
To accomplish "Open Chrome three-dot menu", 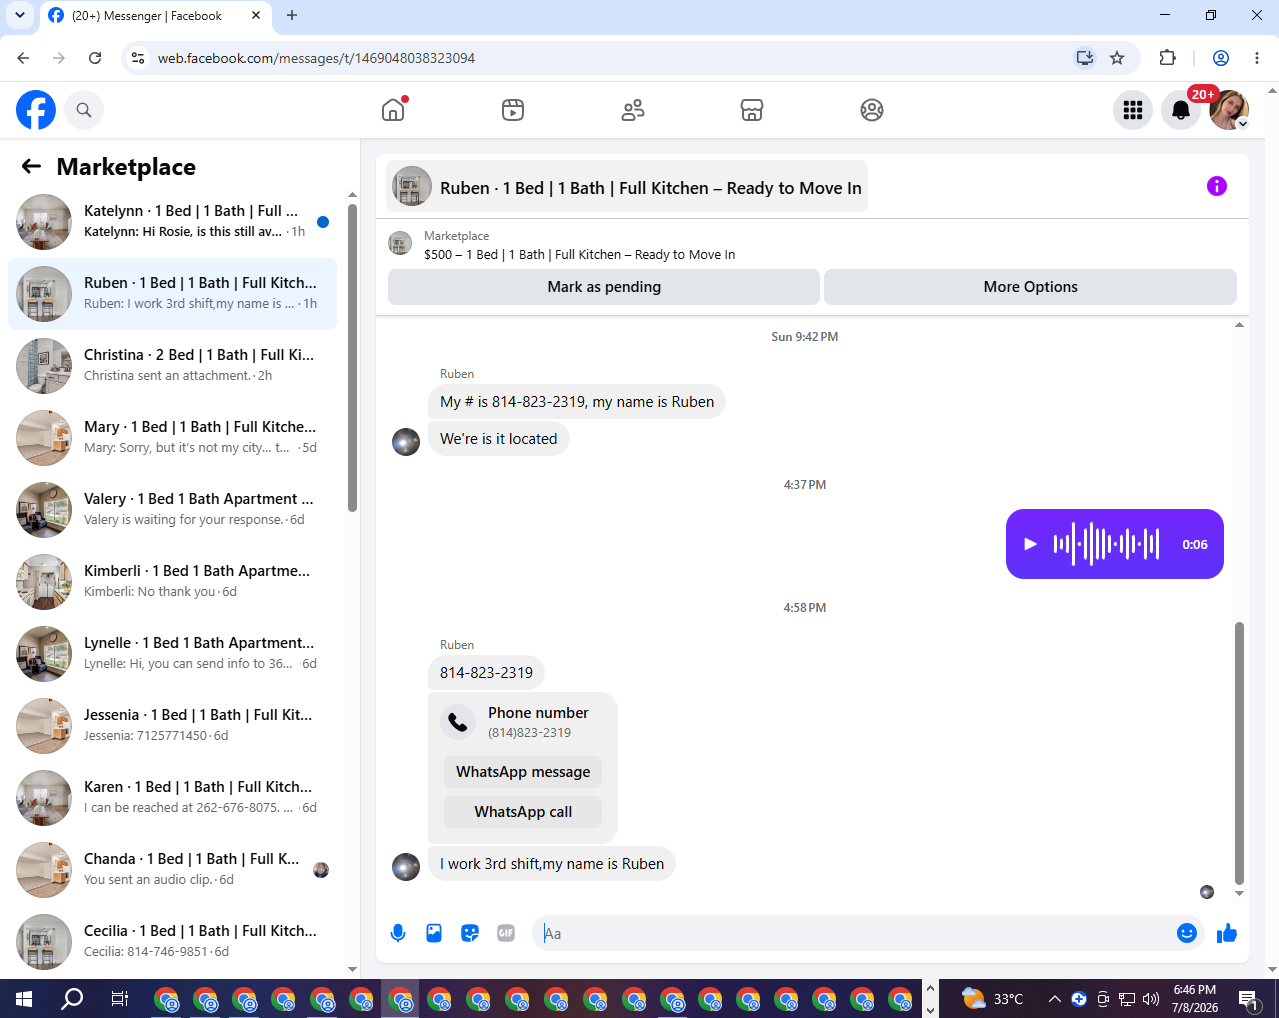I will tap(1257, 58).
